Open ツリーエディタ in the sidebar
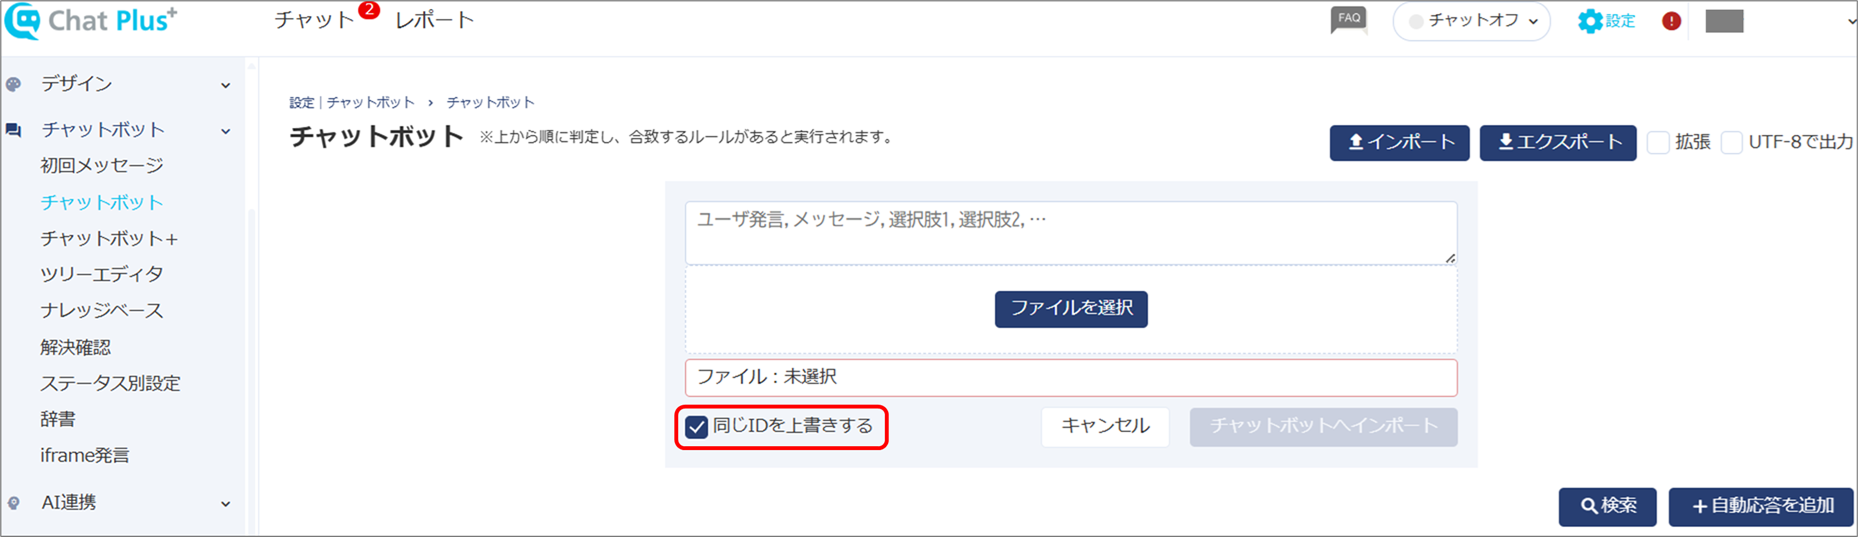 pos(102,274)
